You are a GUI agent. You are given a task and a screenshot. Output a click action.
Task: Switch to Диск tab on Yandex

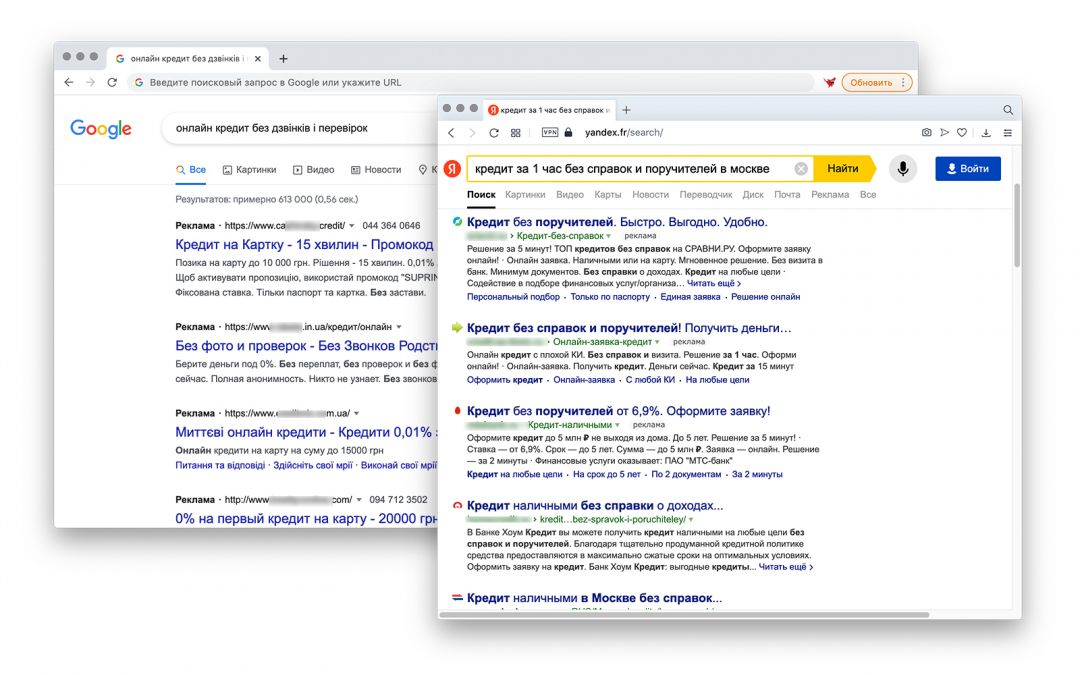coord(753,195)
